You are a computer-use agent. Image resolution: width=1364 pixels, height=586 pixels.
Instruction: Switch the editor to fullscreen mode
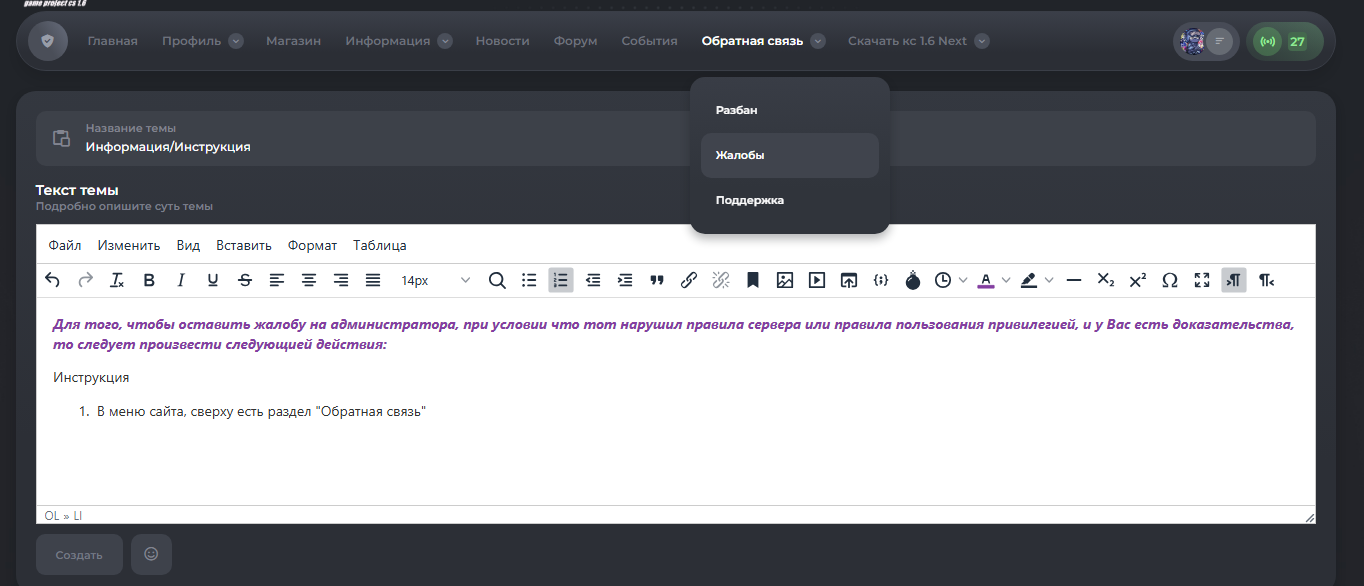pyautogui.click(x=1202, y=281)
